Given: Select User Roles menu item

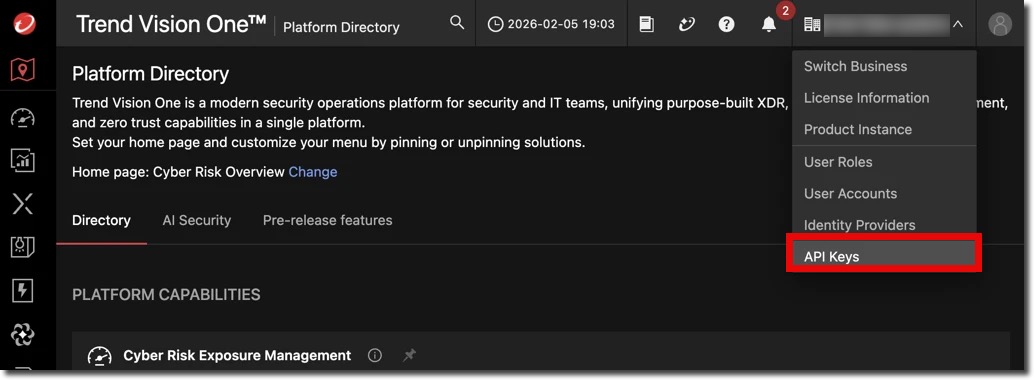Looking at the screenshot, I should pos(884,162).
